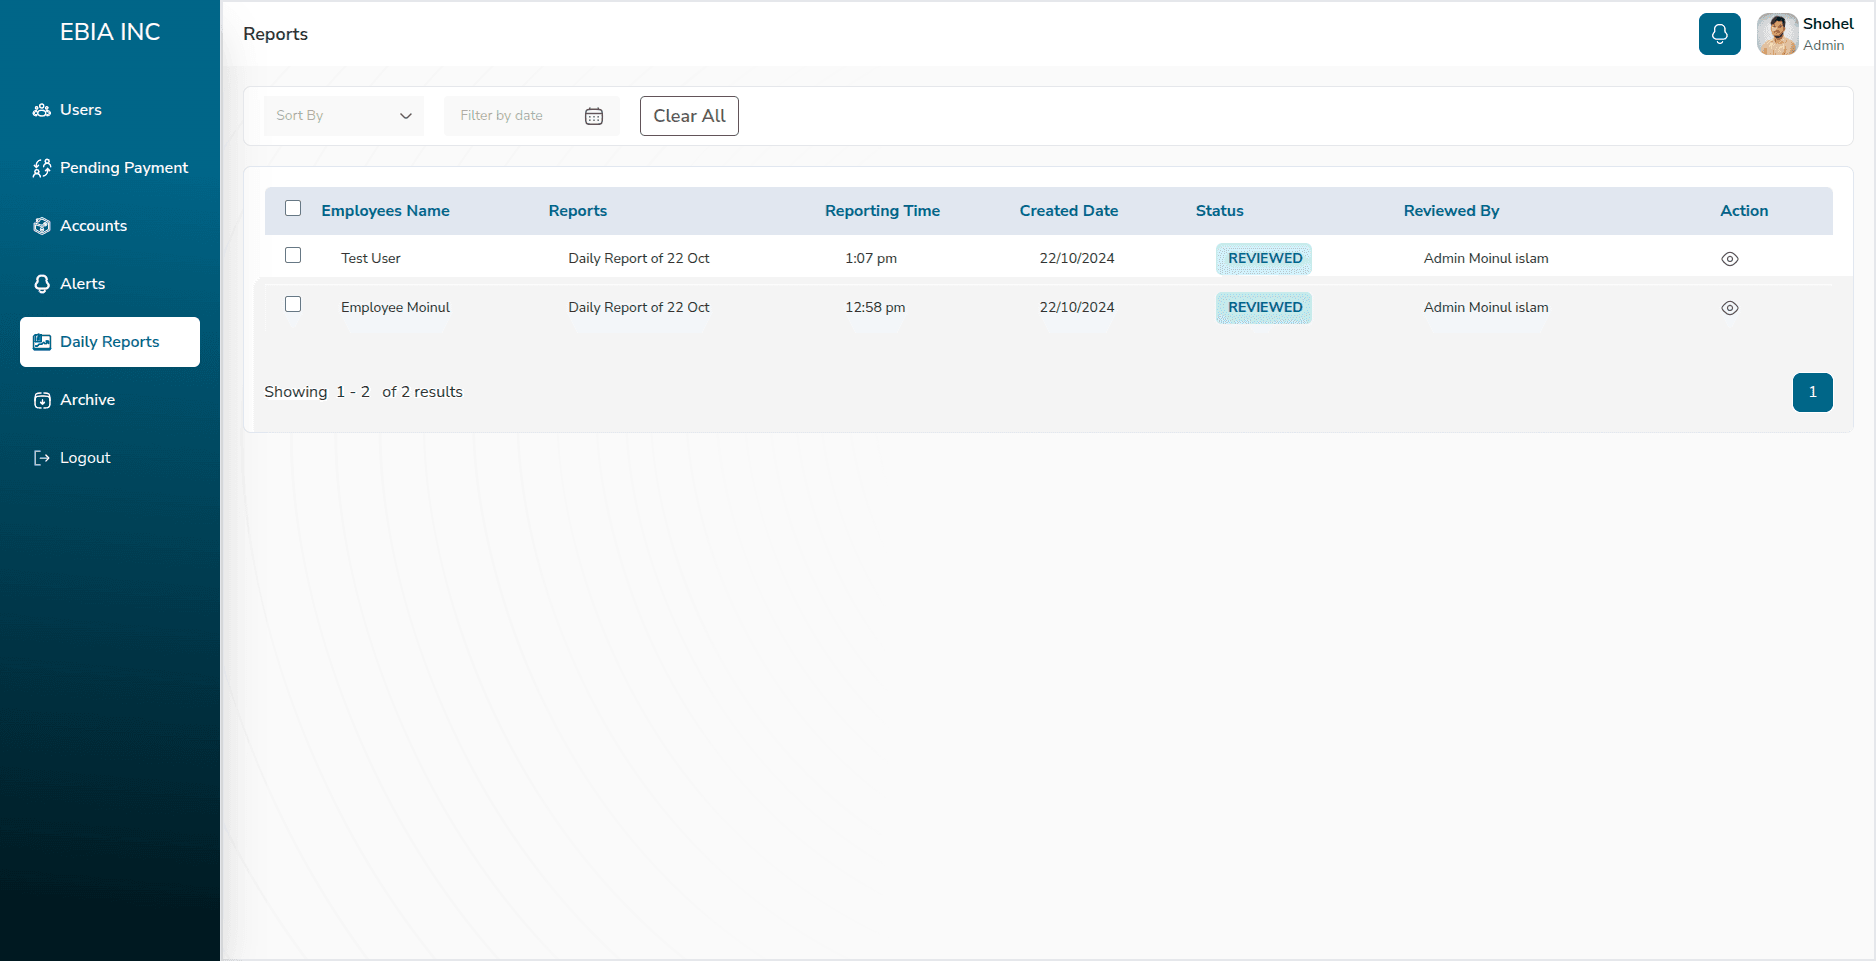Open the Archive section
The image size is (1876, 961).
110,400
